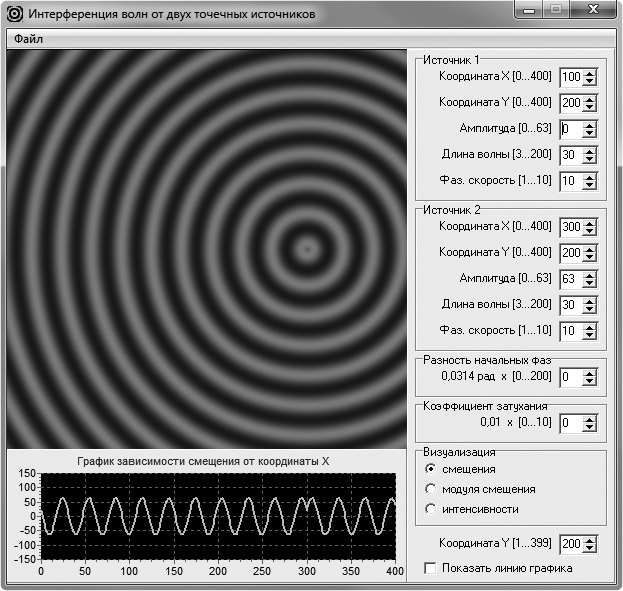Focus Источник 2 Фаз. скорость input field
Image resolution: width=623 pixels, height=591 pixels.
(571, 331)
